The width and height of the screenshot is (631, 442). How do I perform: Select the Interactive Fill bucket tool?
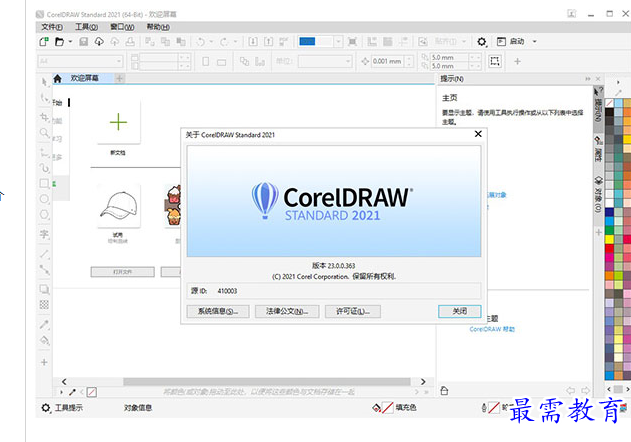44,340
